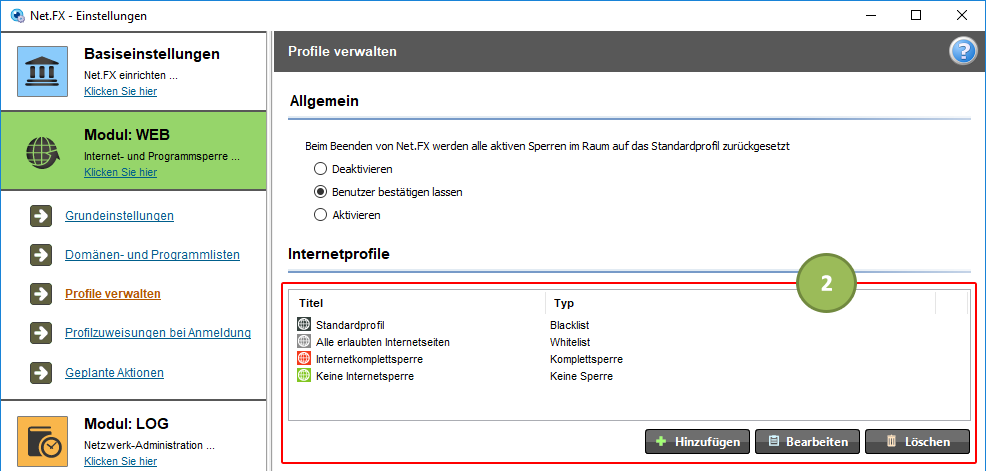Select the Deaktivieren radio option

(320, 169)
